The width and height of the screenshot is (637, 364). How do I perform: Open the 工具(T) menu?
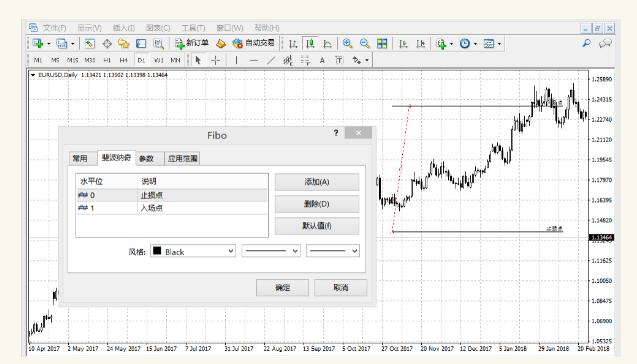point(193,28)
